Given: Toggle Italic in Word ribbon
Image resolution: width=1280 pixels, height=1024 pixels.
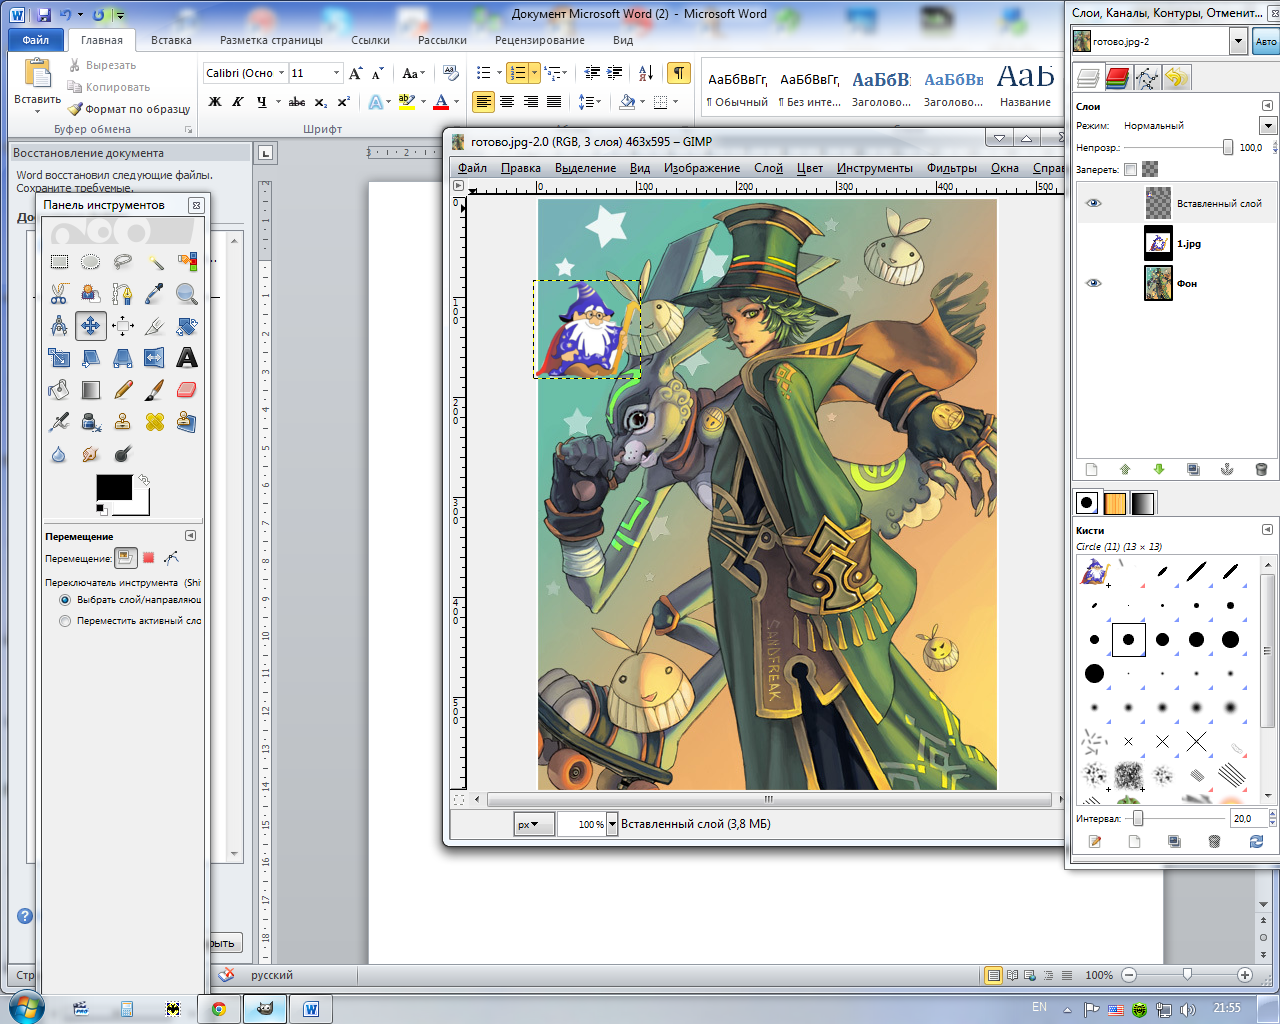Looking at the screenshot, I should coord(238,102).
